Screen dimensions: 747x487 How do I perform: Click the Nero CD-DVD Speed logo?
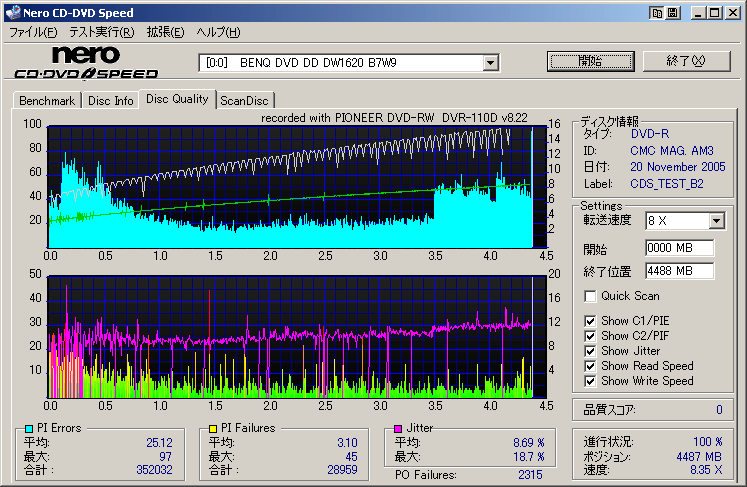86,62
